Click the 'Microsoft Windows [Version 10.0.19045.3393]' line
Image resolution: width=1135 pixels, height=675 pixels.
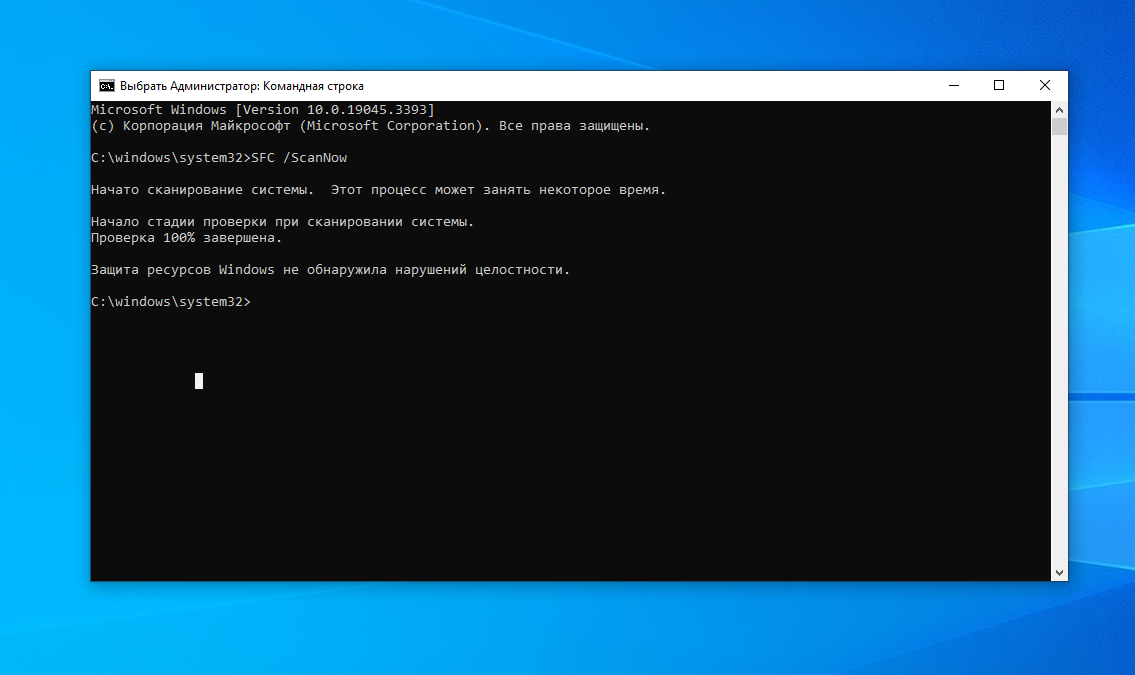tap(263, 110)
